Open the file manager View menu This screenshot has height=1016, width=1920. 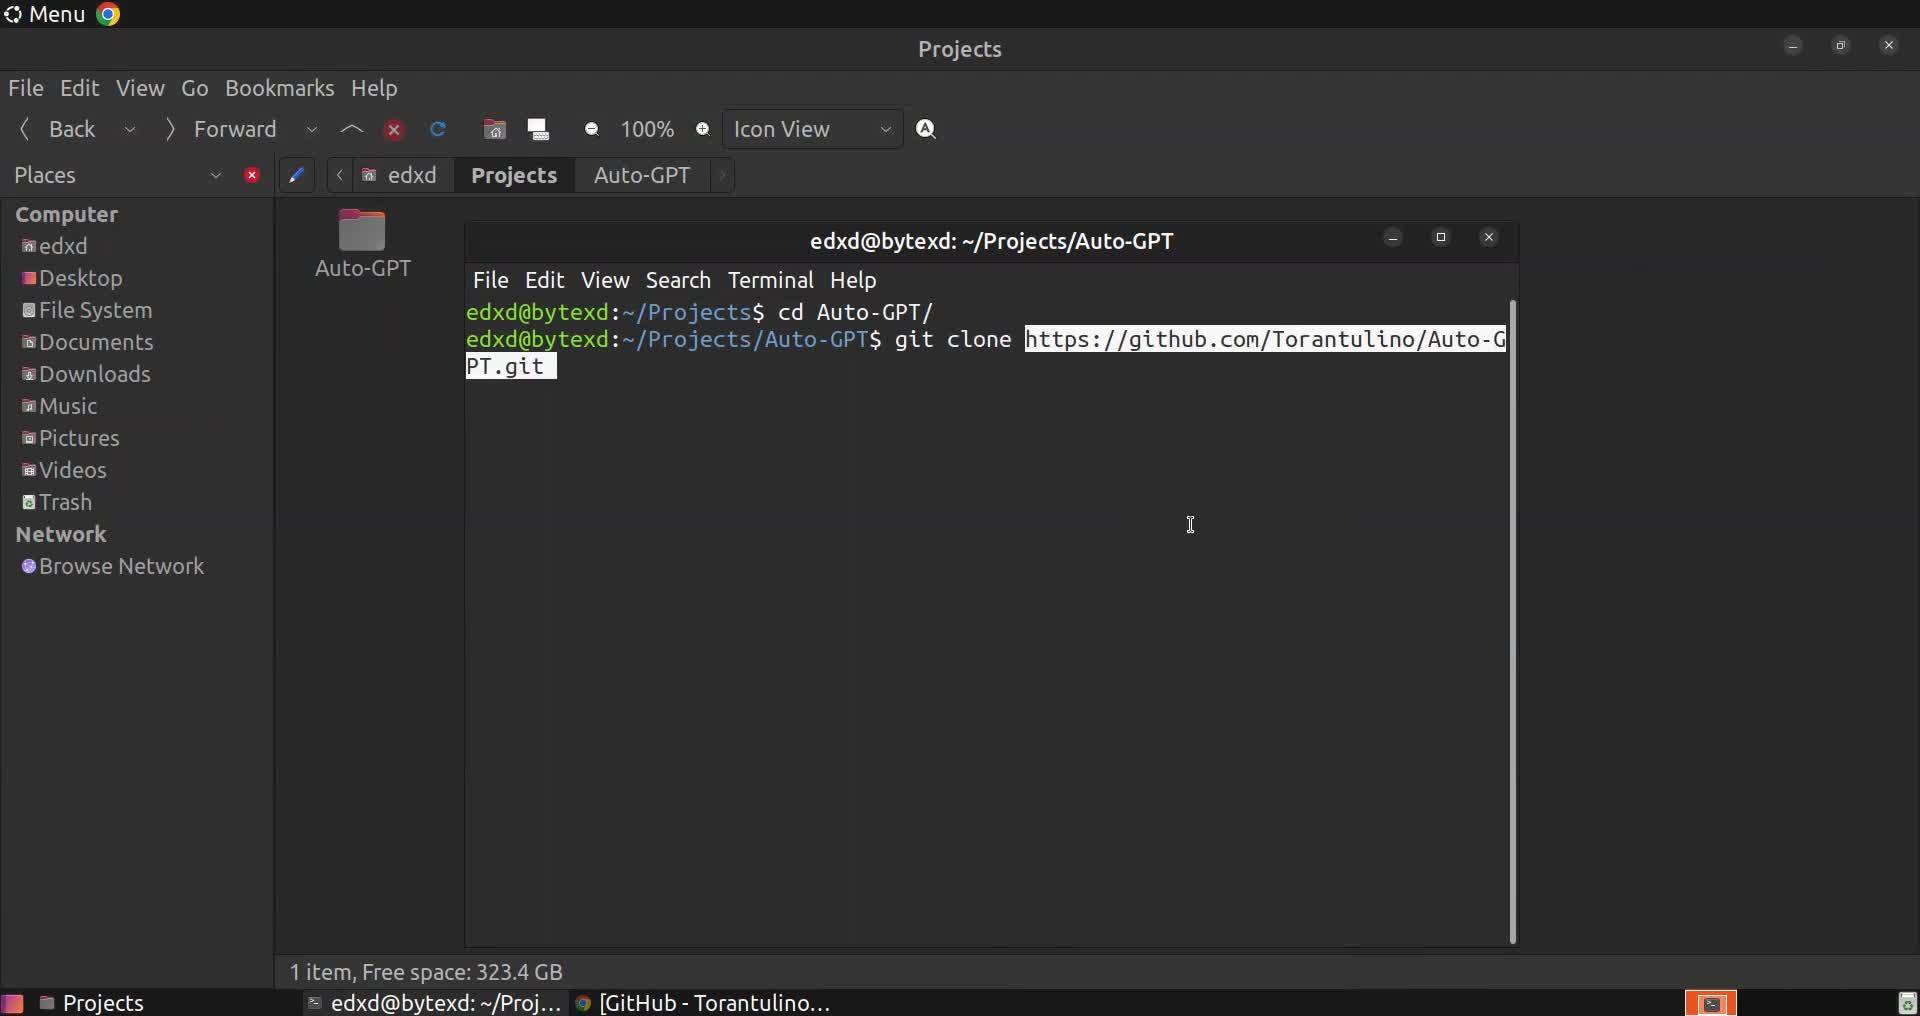(x=140, y=88)
